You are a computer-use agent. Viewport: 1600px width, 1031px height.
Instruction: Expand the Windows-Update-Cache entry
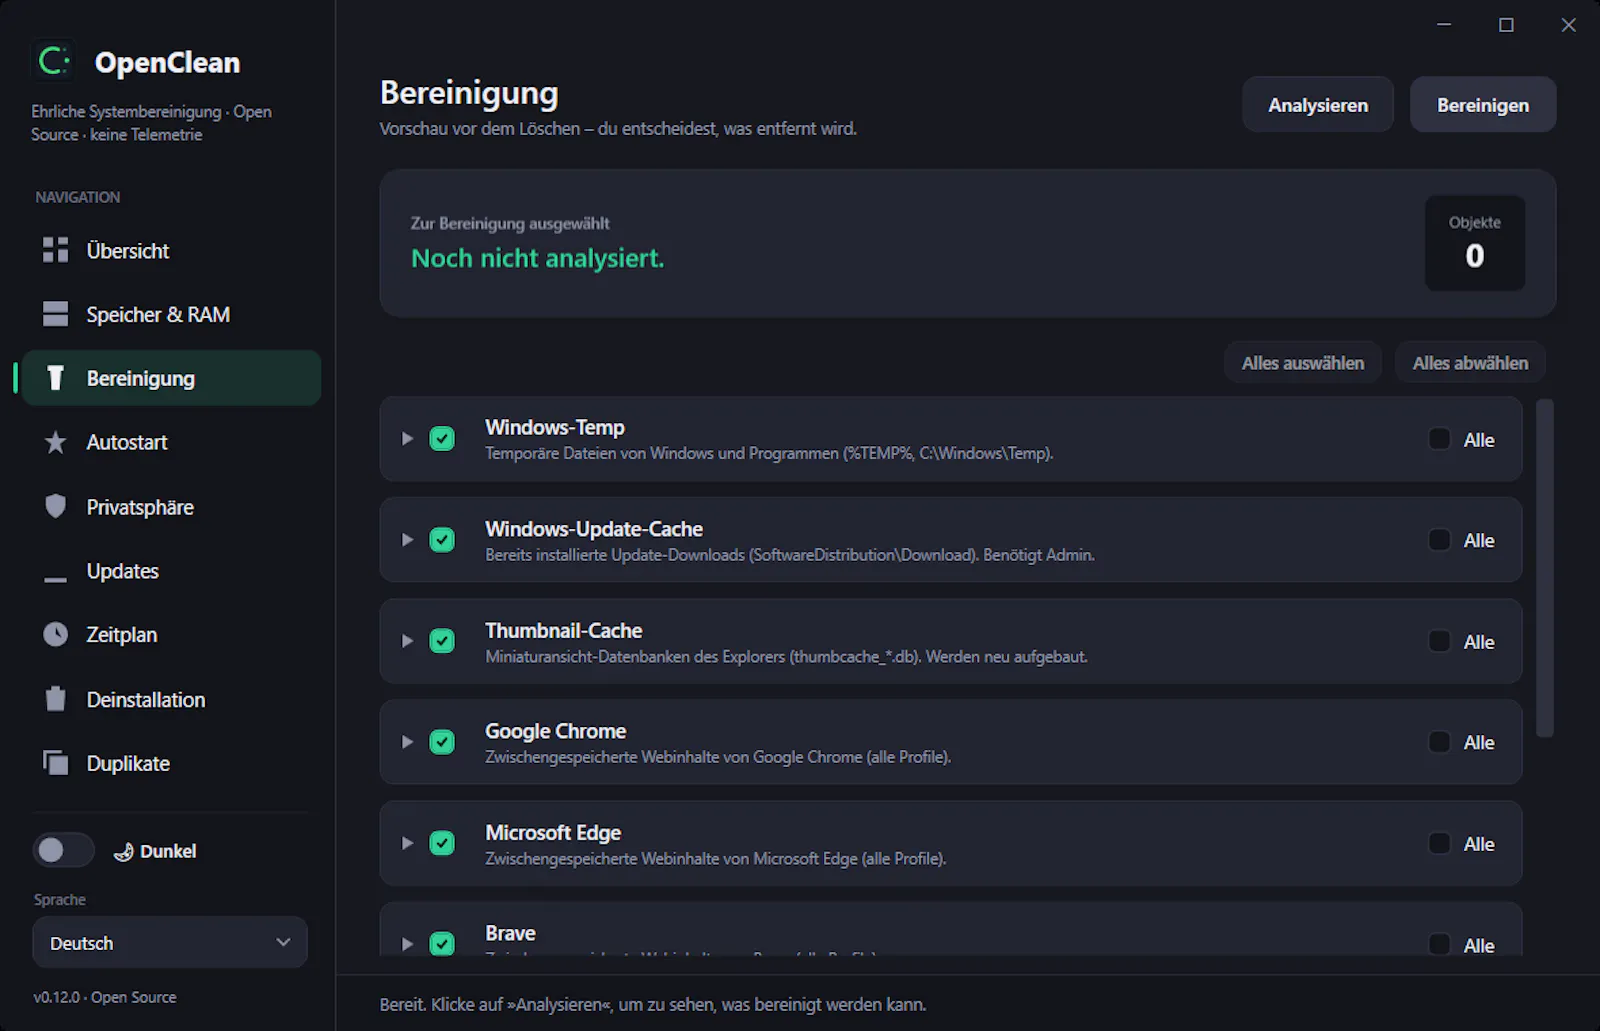tap(407, 539)
